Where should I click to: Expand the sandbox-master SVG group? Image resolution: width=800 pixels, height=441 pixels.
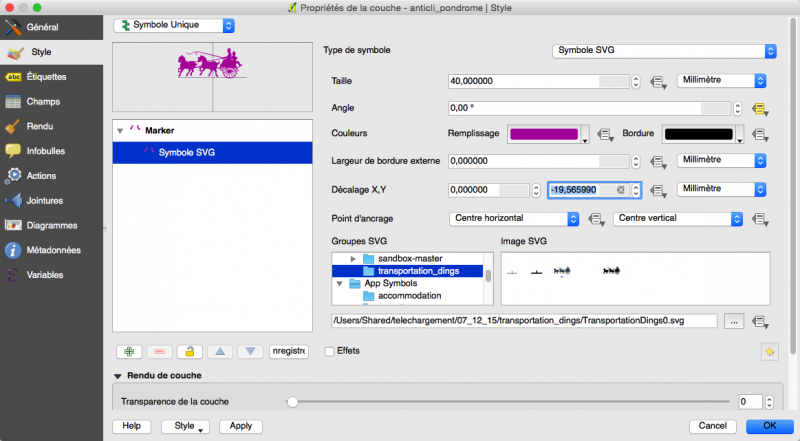click(354, 259)
